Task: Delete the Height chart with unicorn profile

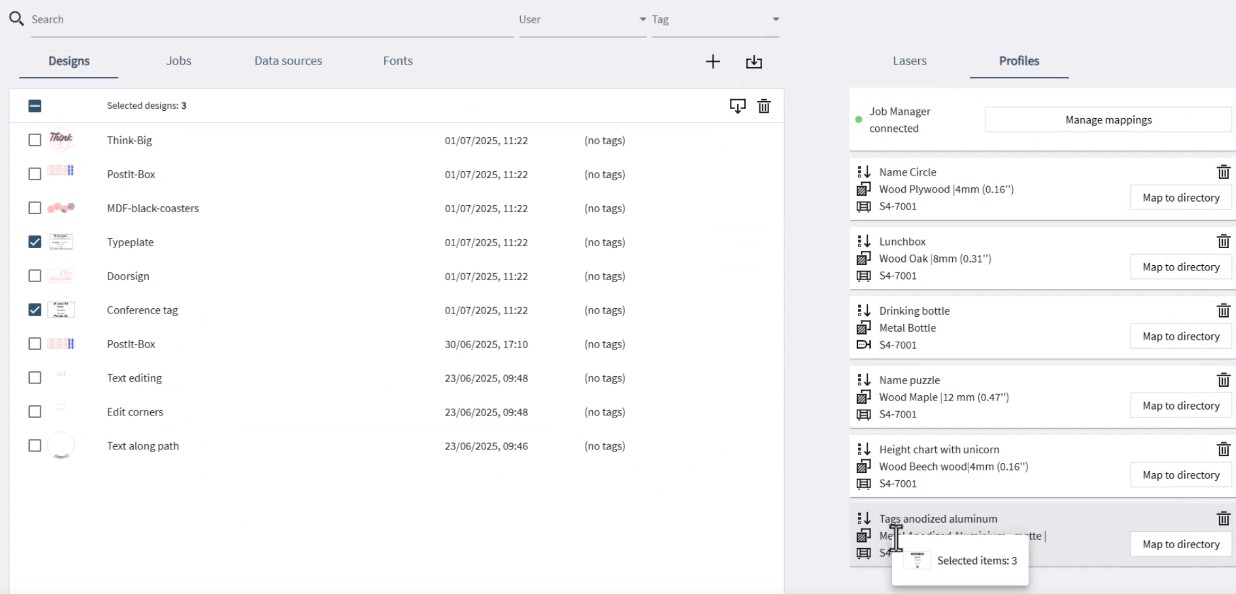Action: click(x=1223, y=449)
